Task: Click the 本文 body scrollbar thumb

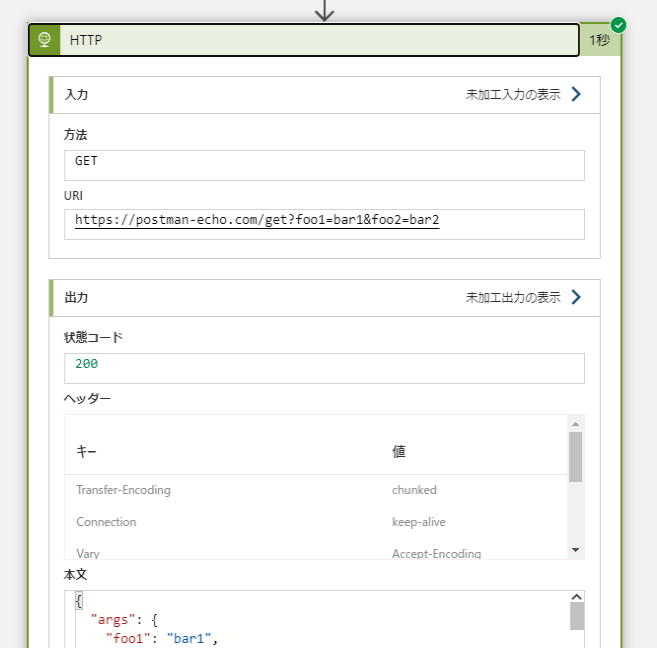Action: click(x=577, y=616)
